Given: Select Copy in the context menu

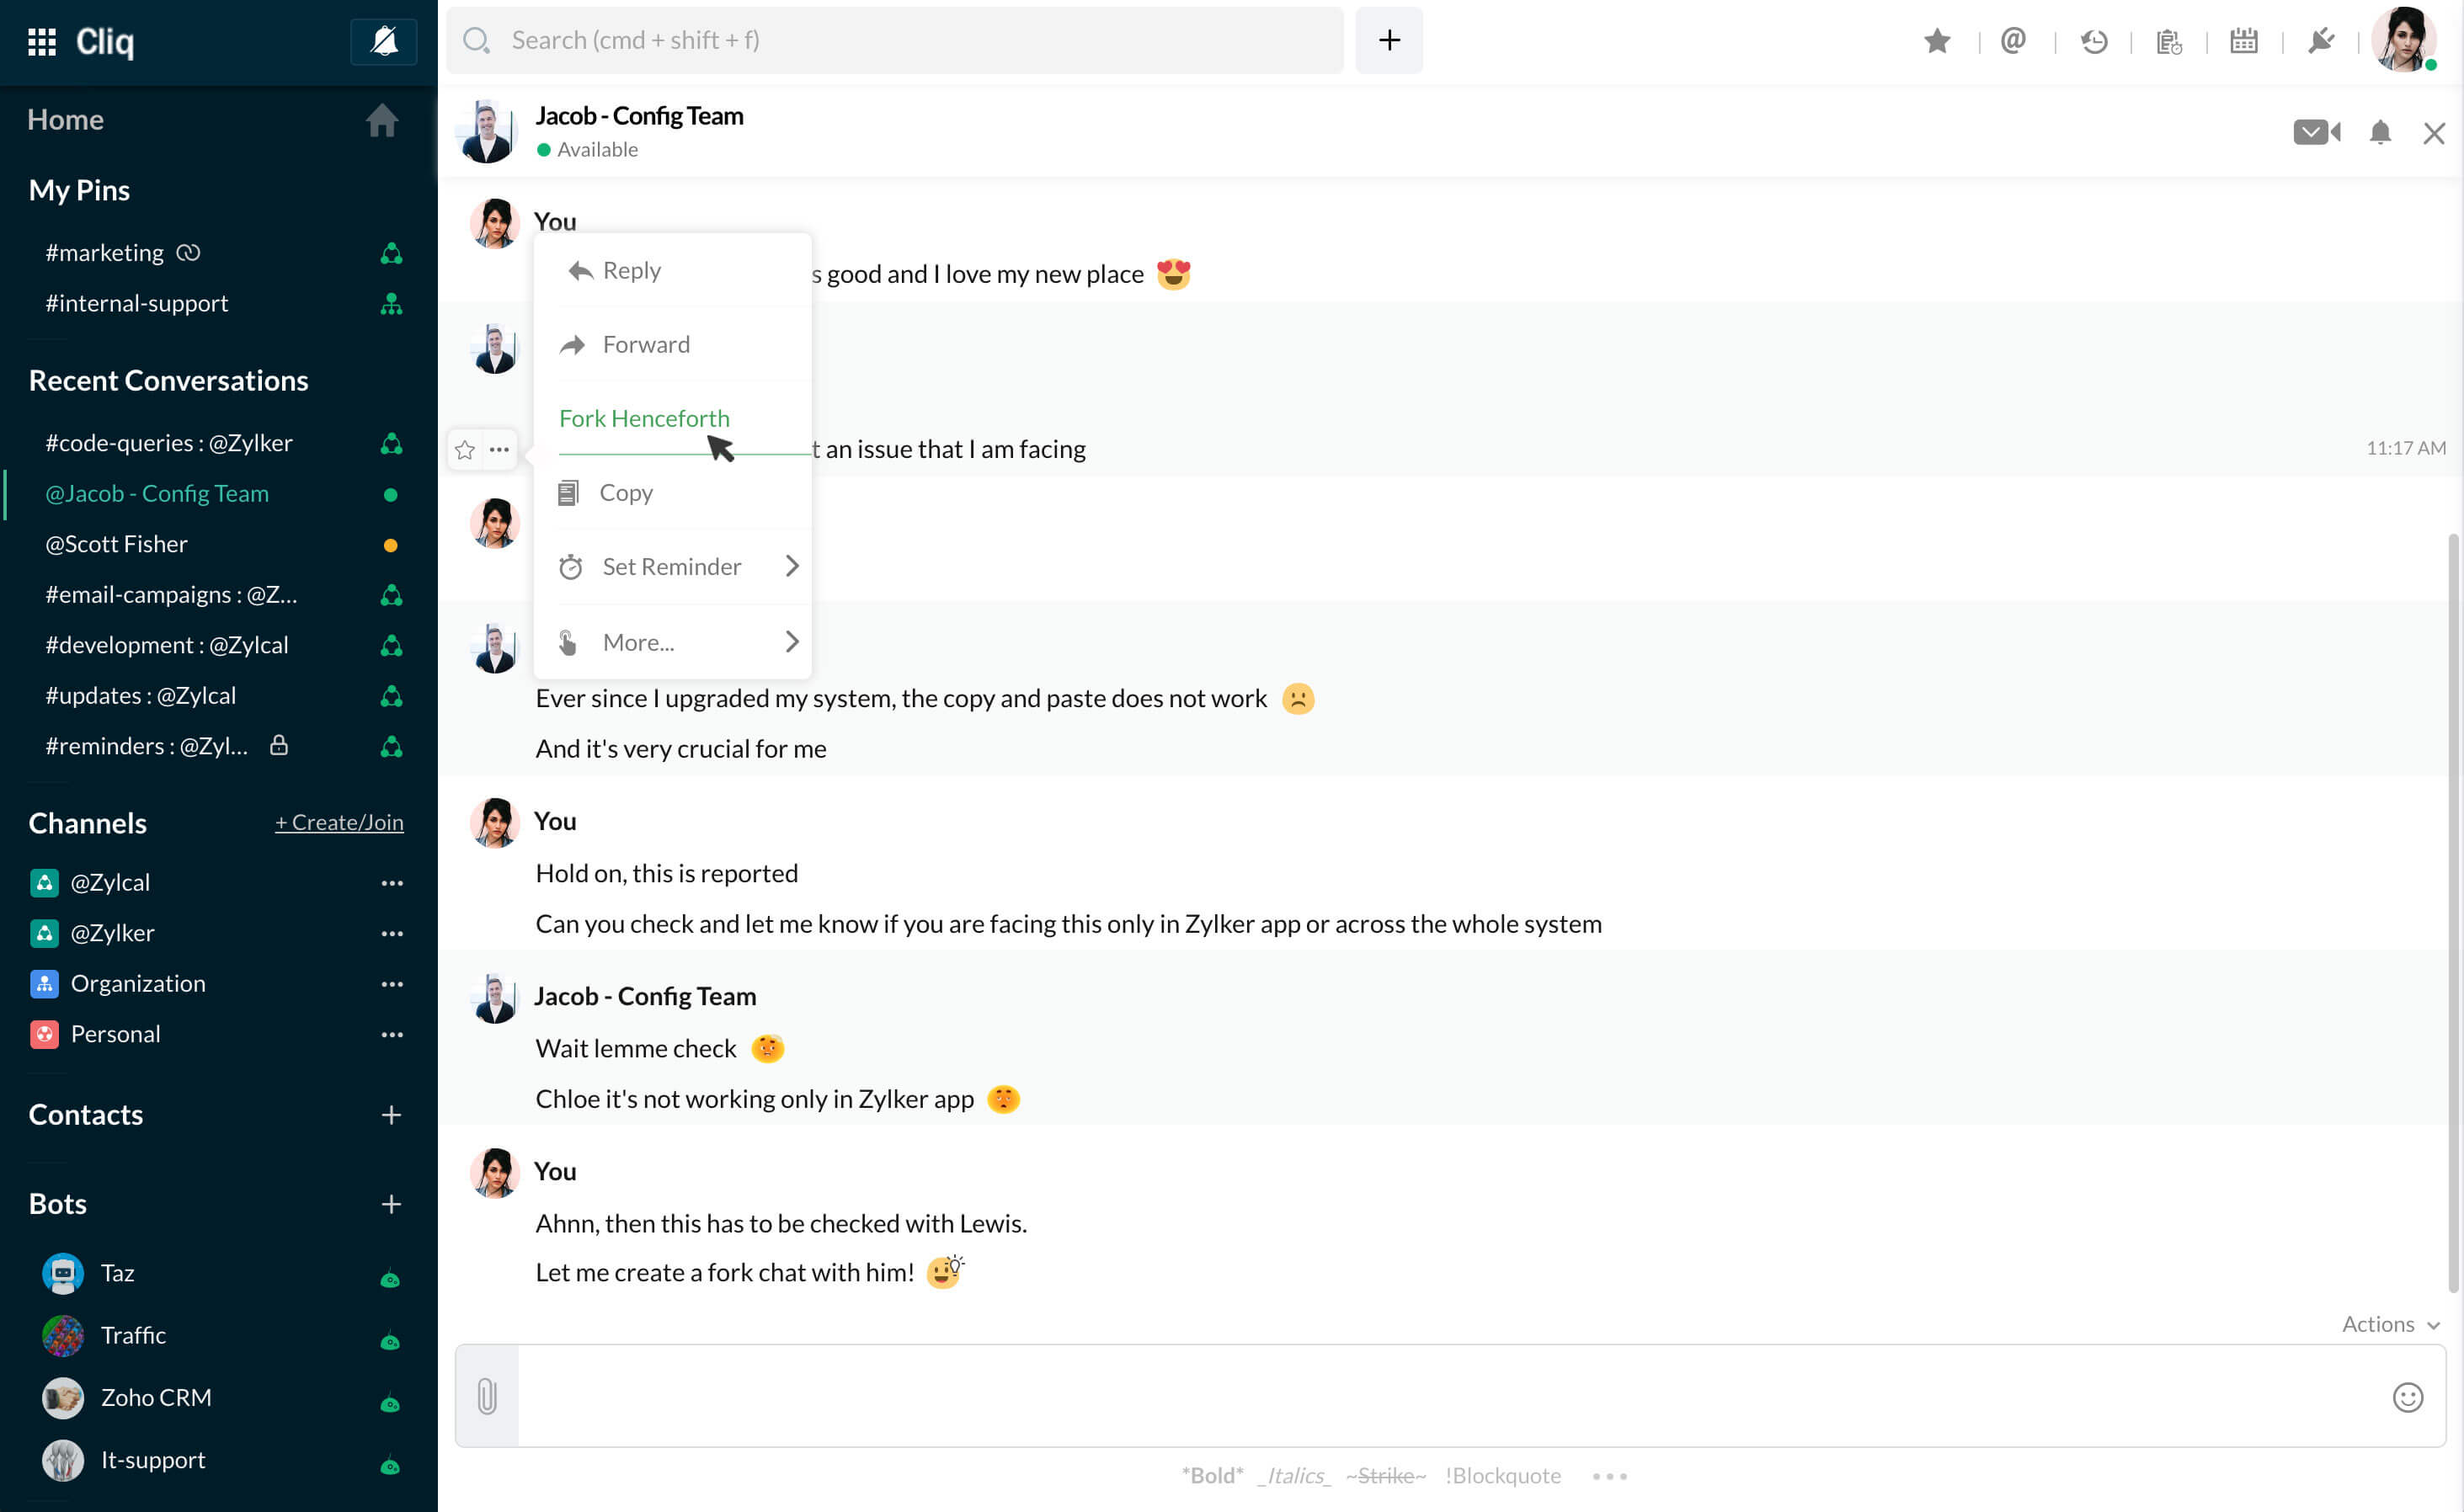Looking at the screenshot, I should point(673,492).
